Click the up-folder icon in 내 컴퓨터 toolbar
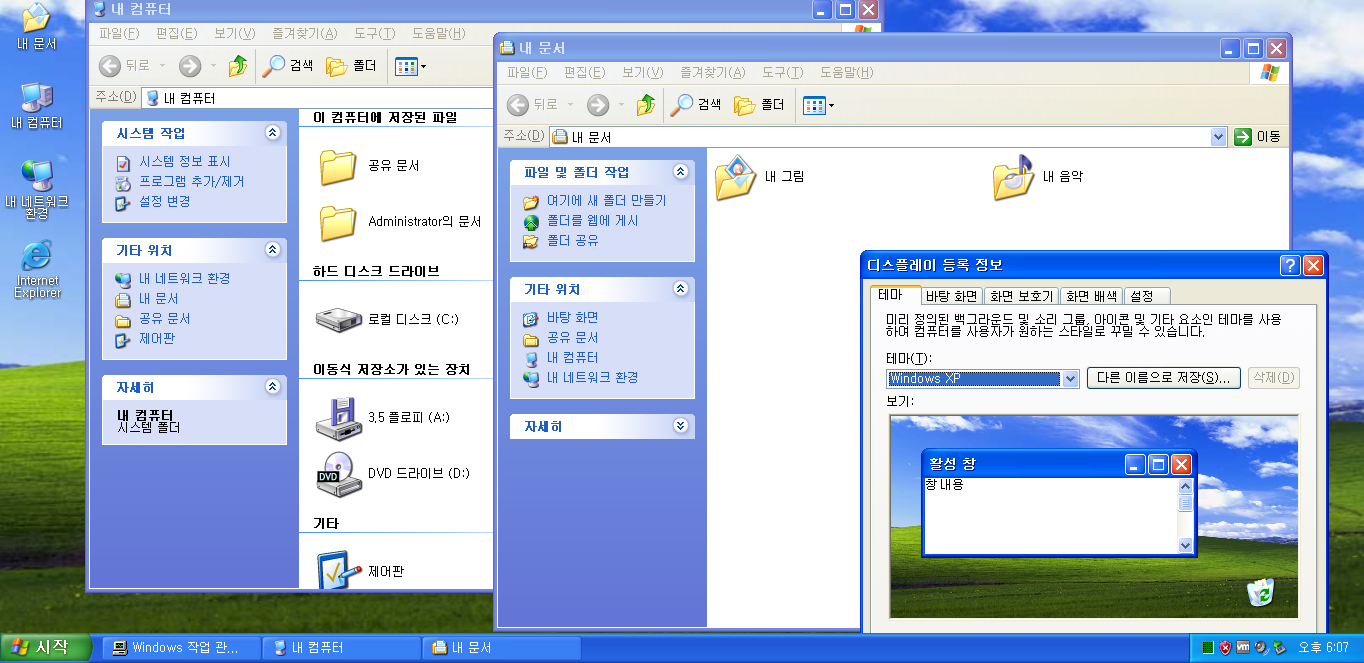Viewport: 1364px width, 663px height. [x=237, y=66]
